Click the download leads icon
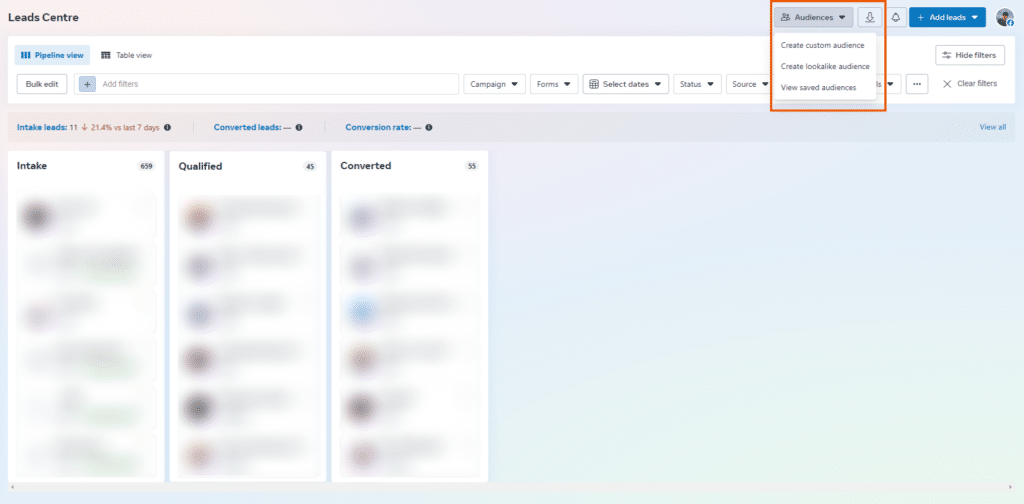This screenshot has width=1024, height=504. pyautogui.click(x=870, y=17)
